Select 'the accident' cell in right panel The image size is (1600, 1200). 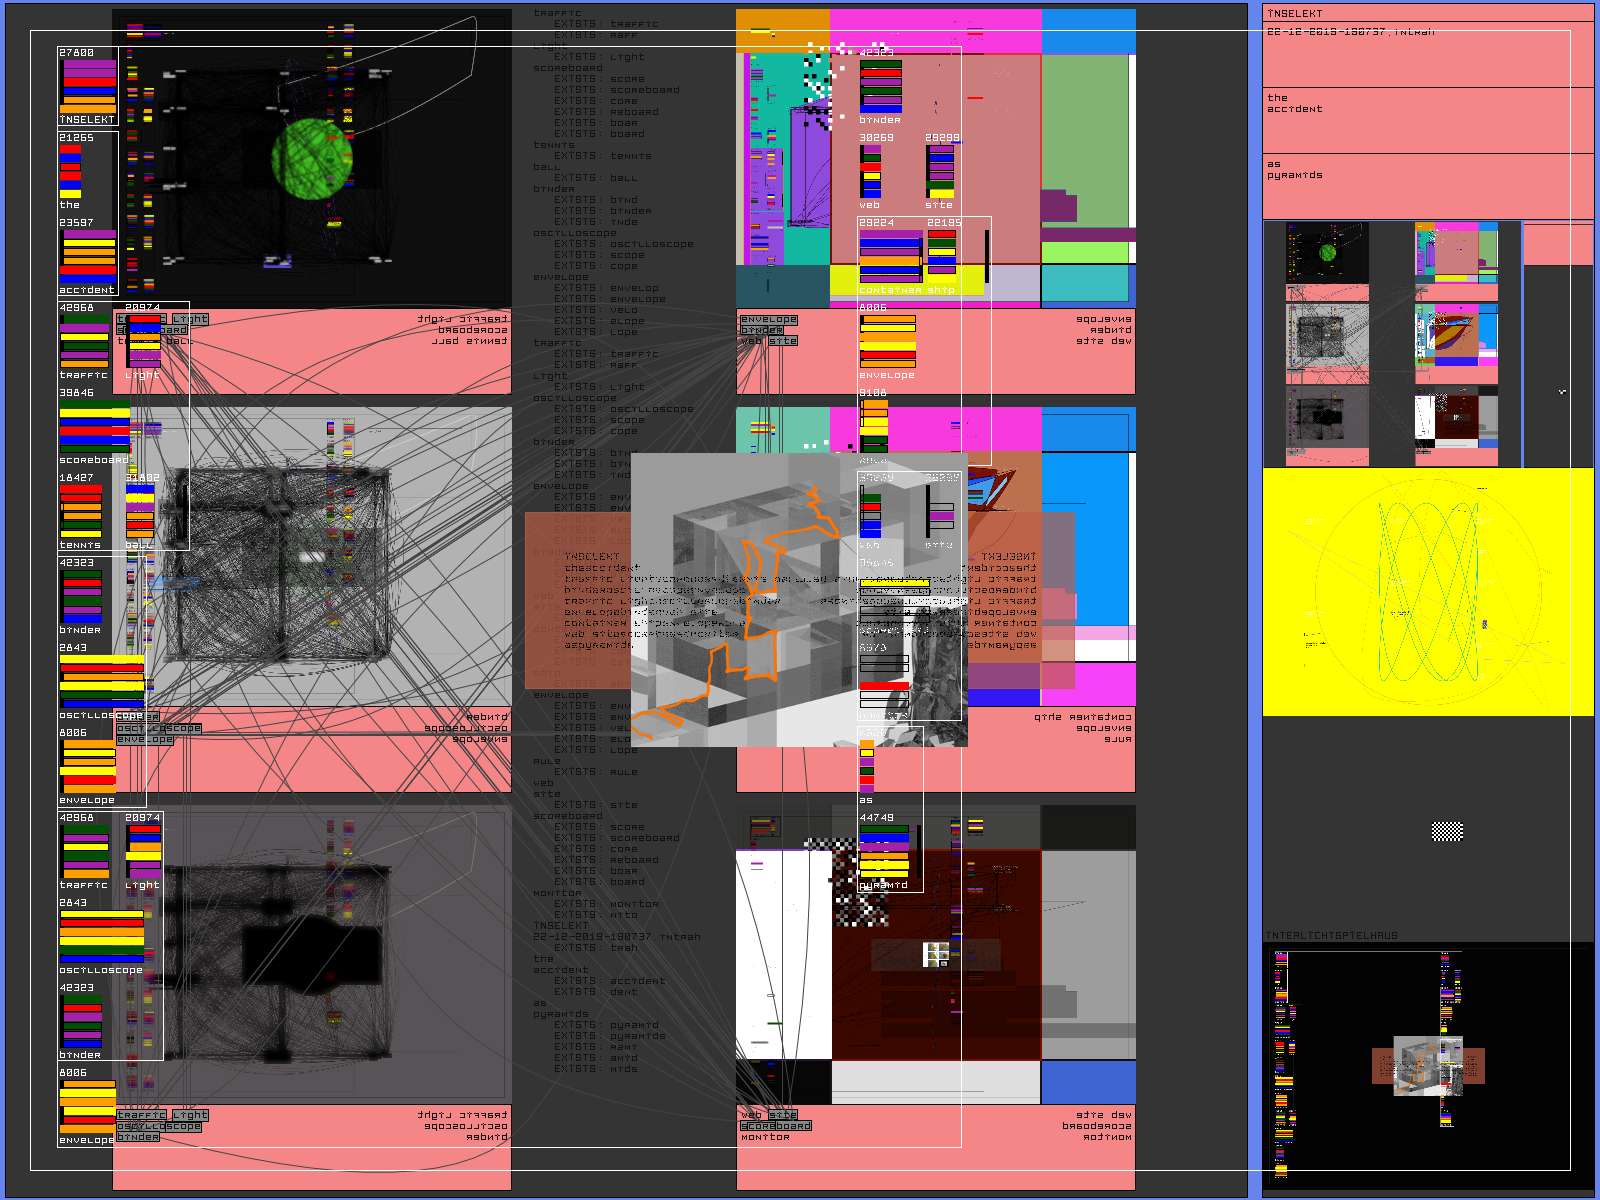point(1428,120)
